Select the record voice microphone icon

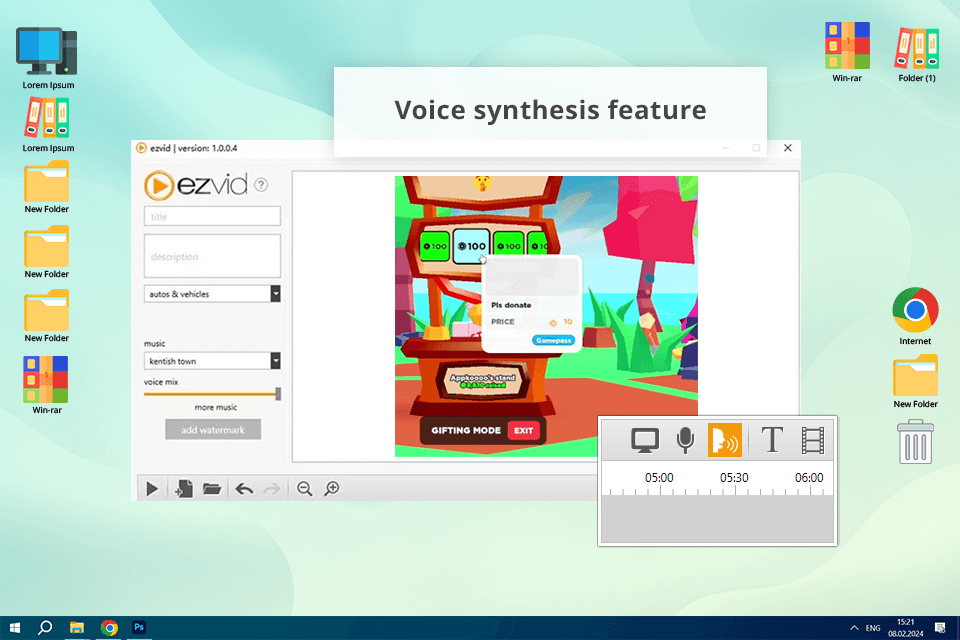click(x=685, y=440)
